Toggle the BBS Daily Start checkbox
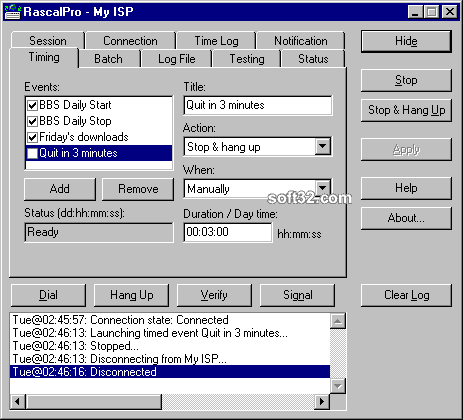 tap(32, 106)
